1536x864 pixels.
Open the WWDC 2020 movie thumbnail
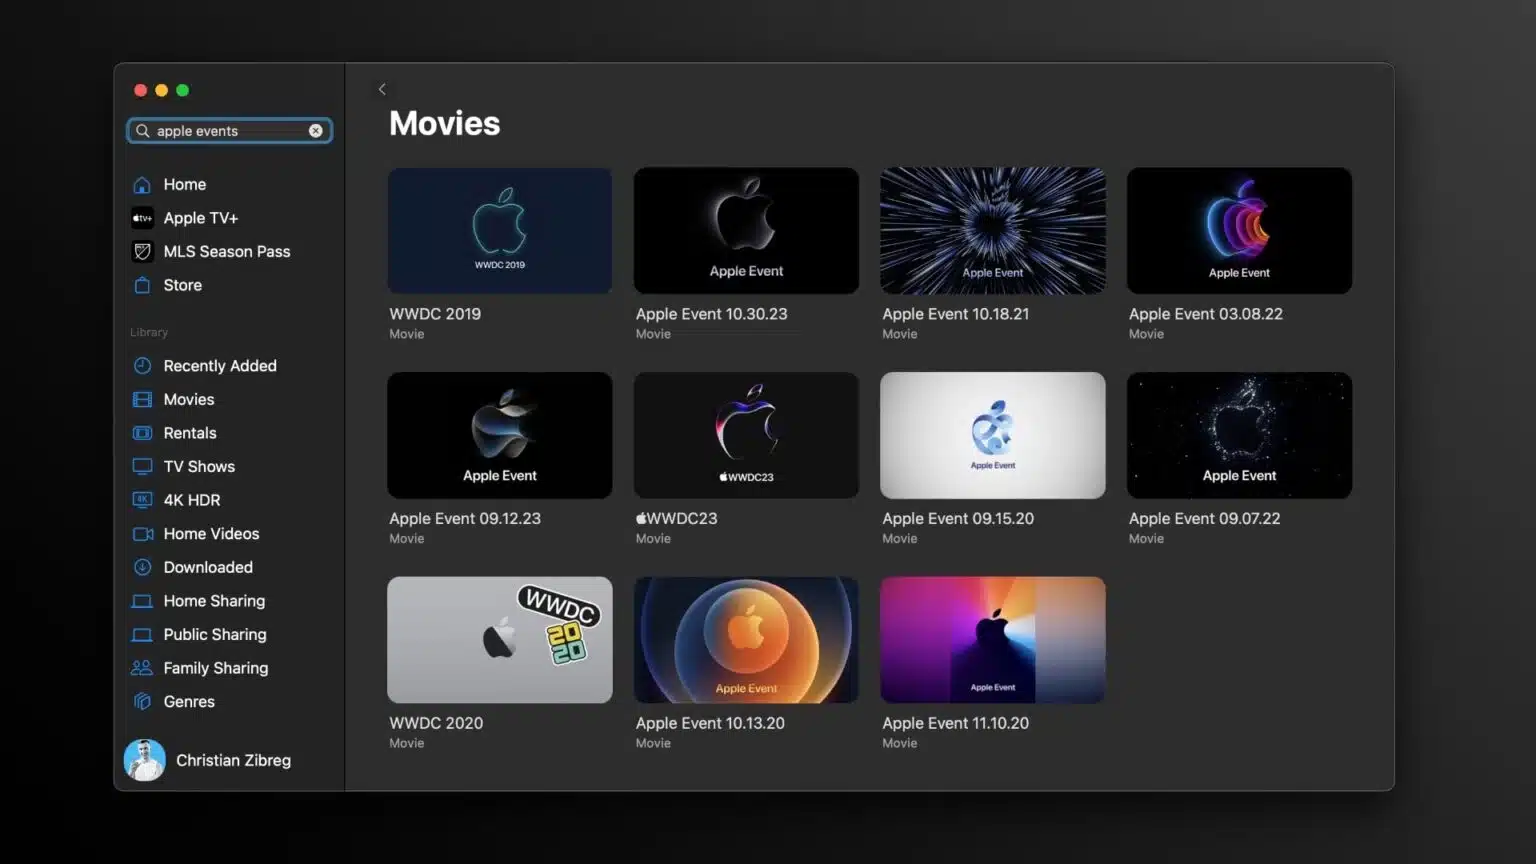coord(500,640)
